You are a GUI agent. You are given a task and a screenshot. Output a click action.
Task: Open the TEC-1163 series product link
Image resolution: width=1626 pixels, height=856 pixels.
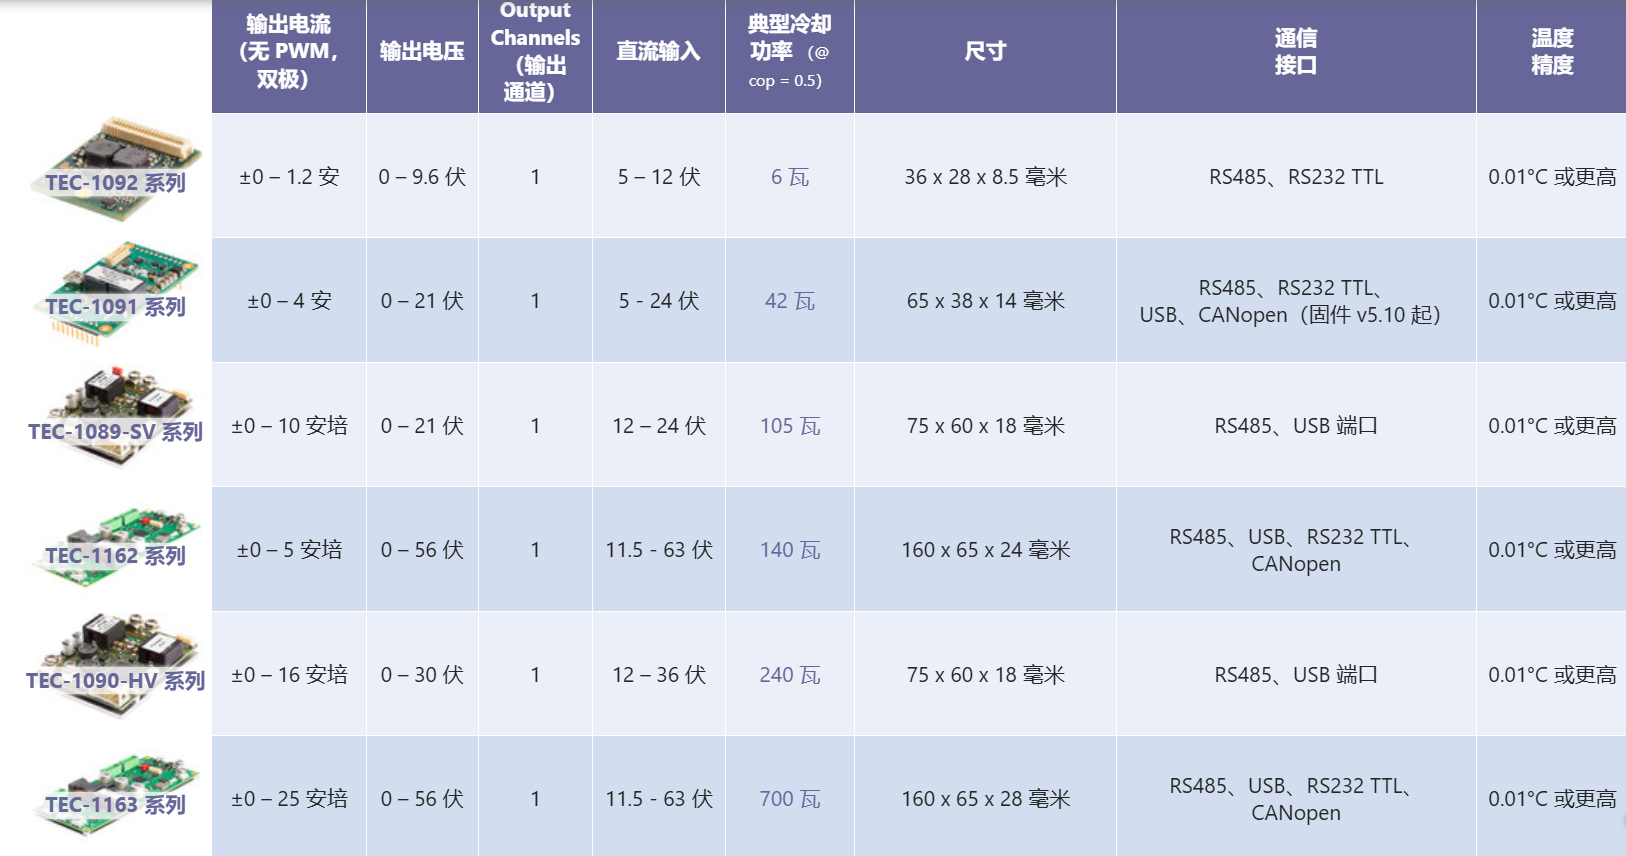(x=116, y=805)
